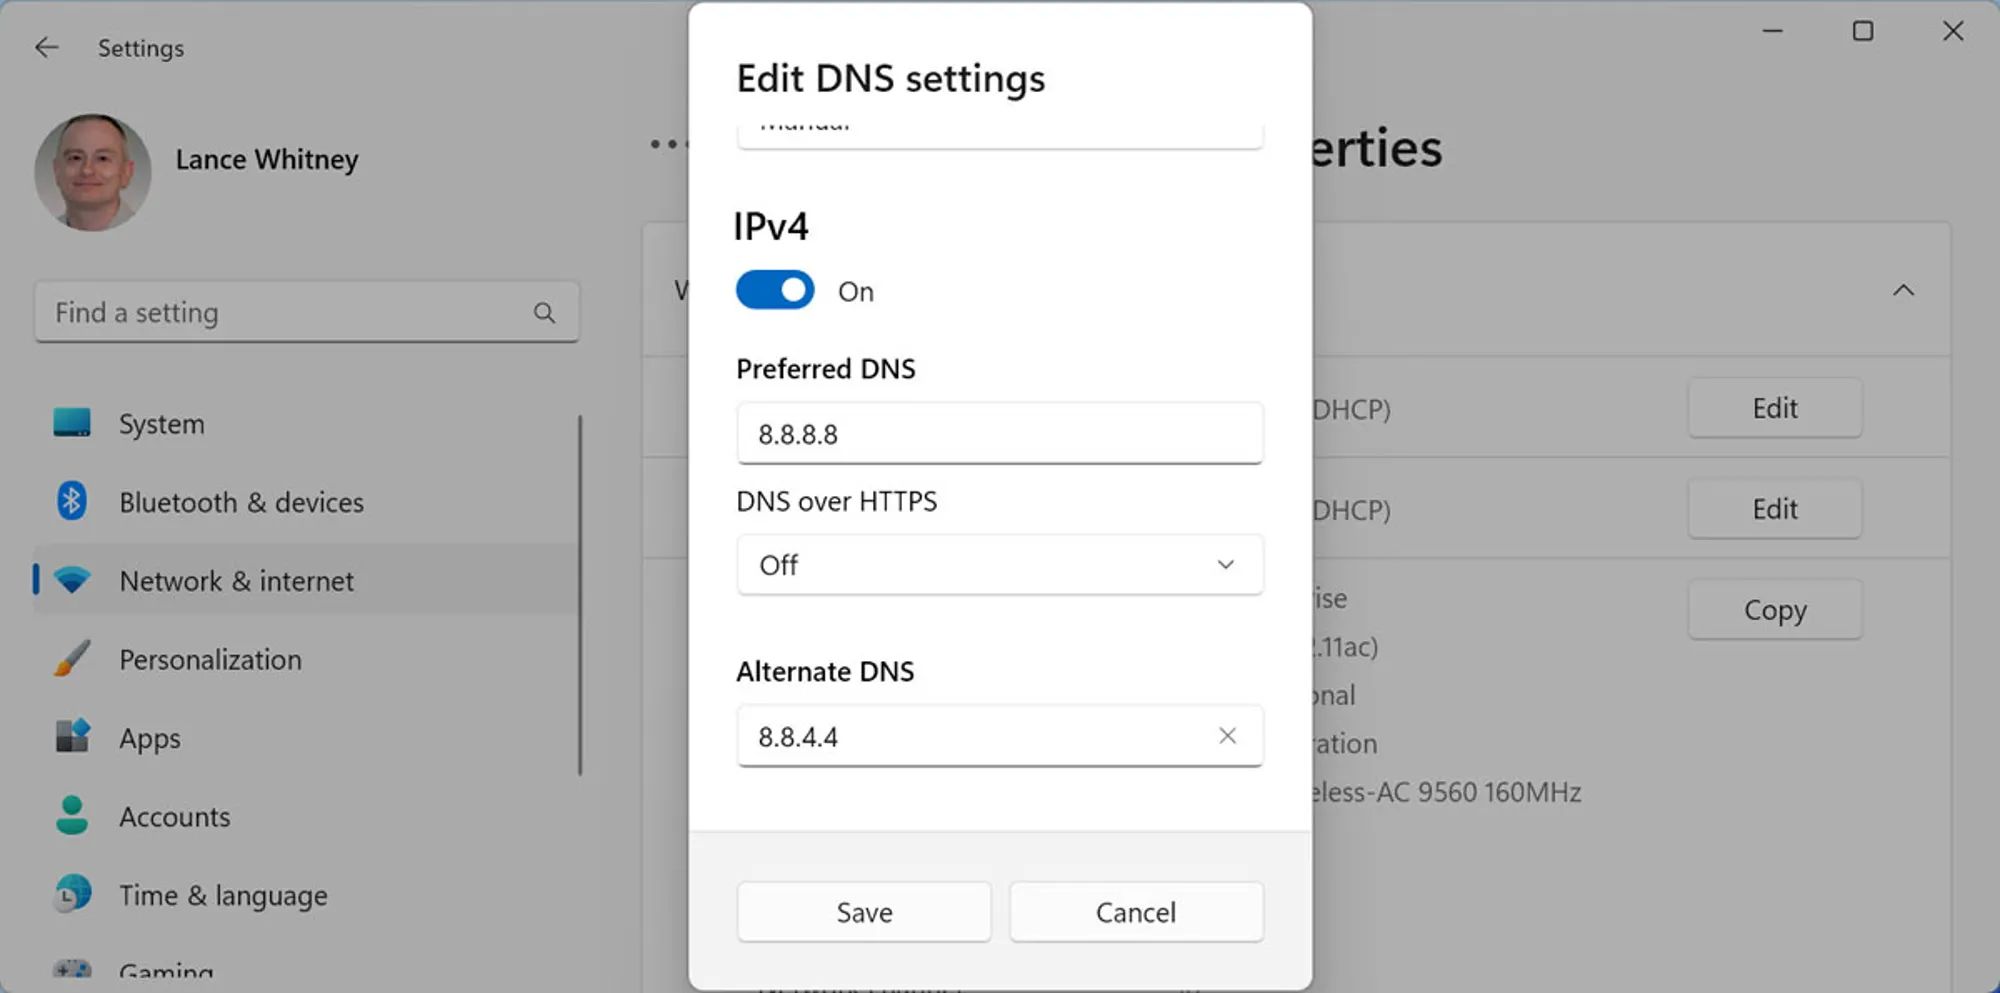Click the Preferred DNS input field
Screen dimensions: 2000x993
coord(999,434)
